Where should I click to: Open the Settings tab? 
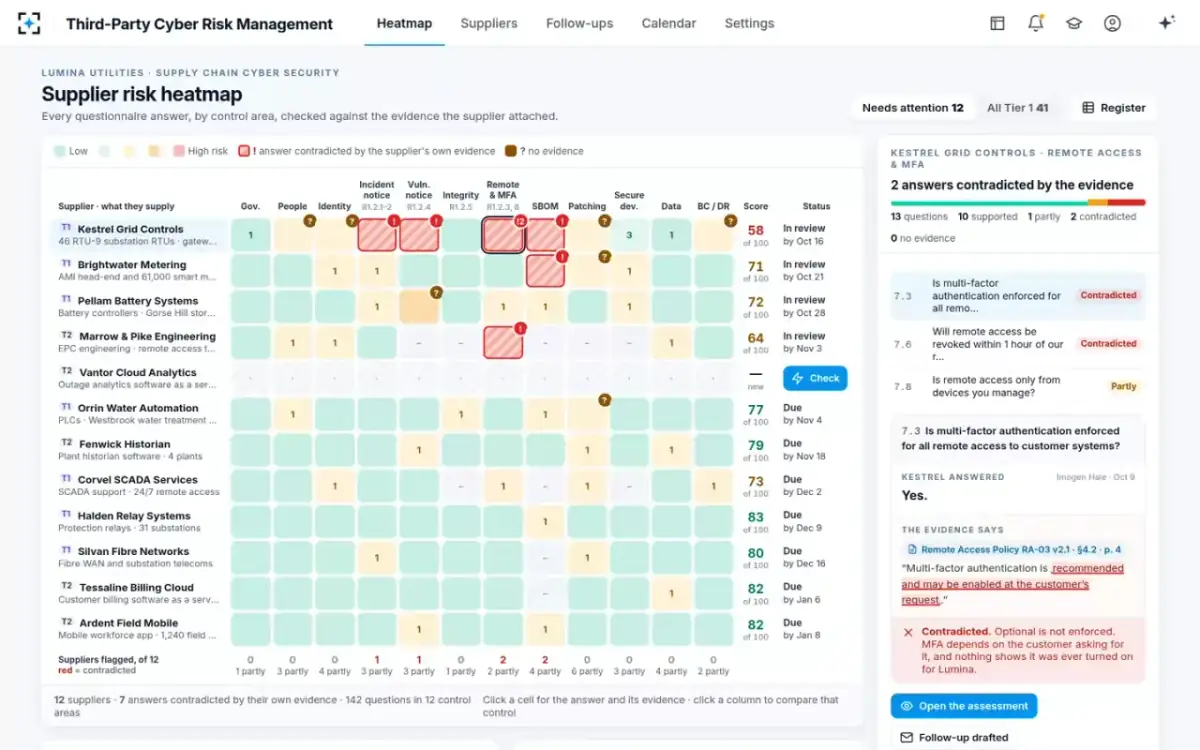749,23
